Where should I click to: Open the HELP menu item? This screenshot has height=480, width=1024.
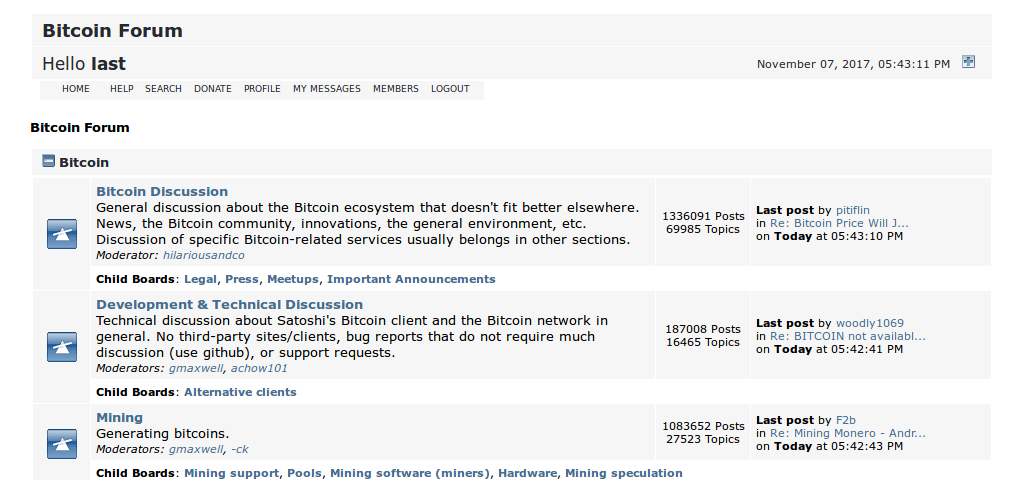pyautogui.click(x=121, y=89)
